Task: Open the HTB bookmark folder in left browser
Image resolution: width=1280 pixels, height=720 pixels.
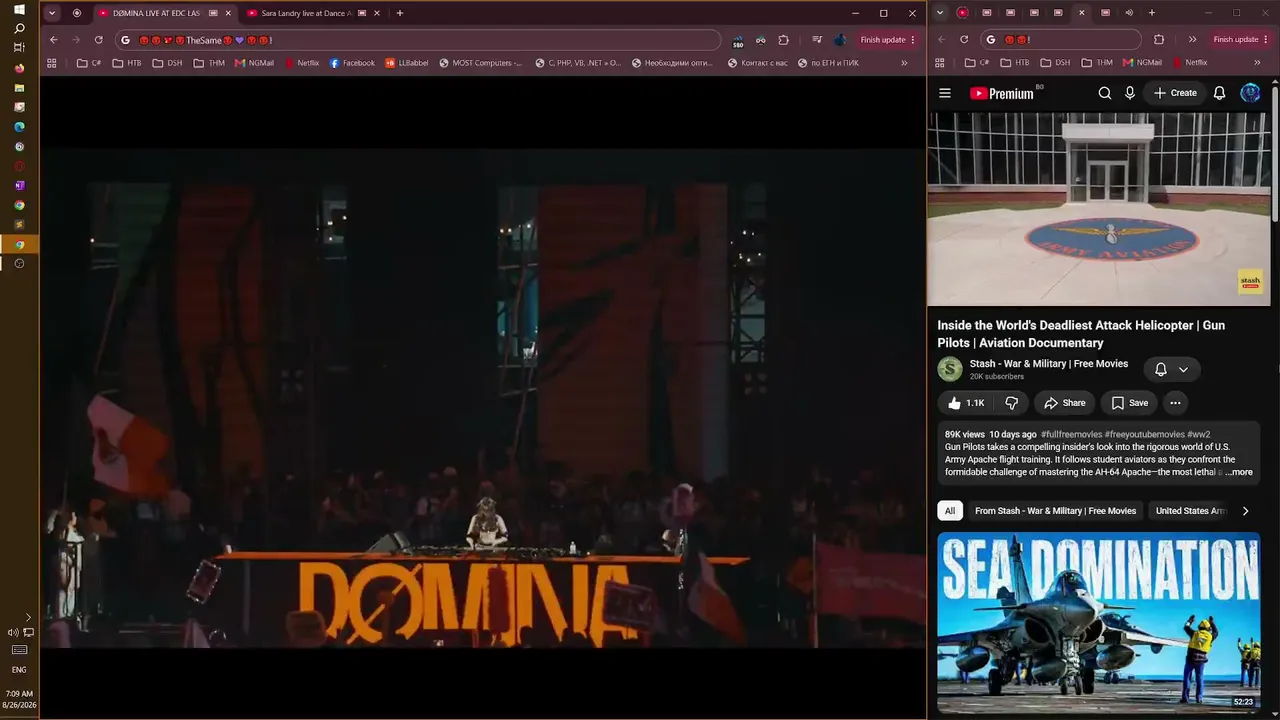Action: click(x=127, y=63)
